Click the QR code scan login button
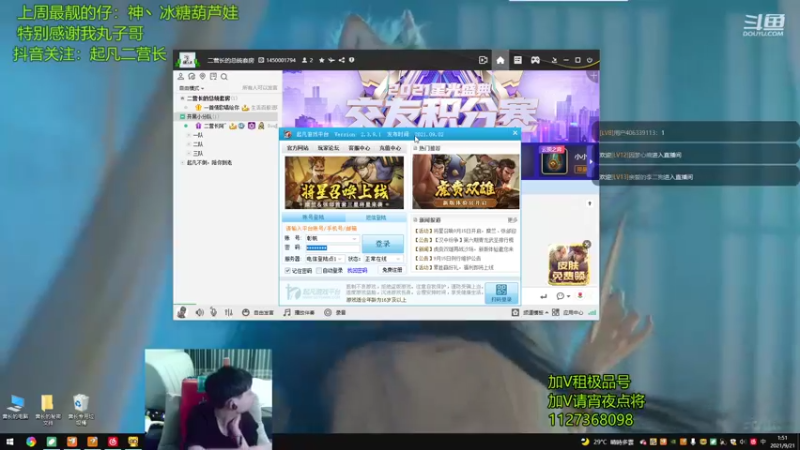This screenshot has height=450, width=800. click(501, 293)
